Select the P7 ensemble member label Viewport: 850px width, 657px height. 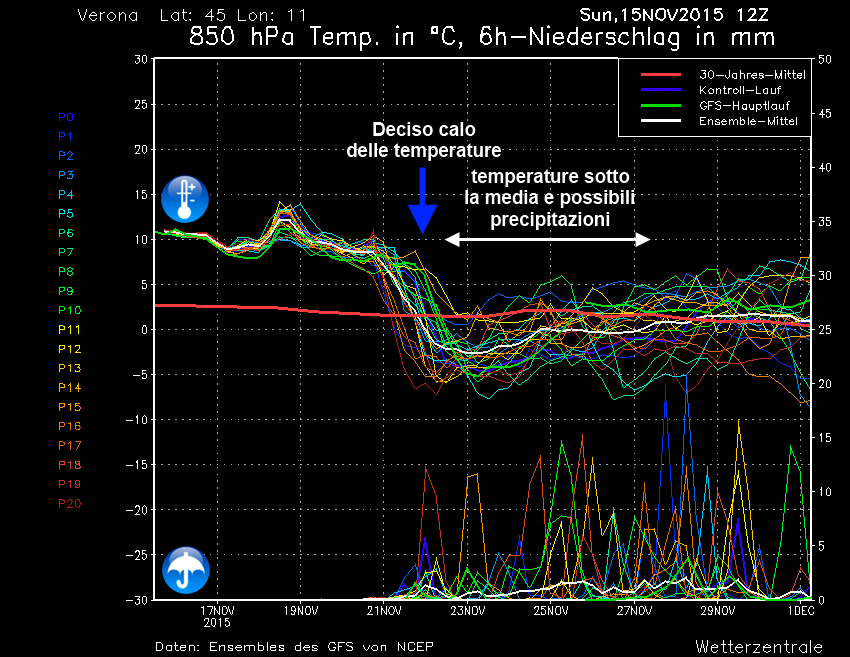[66, 252]
